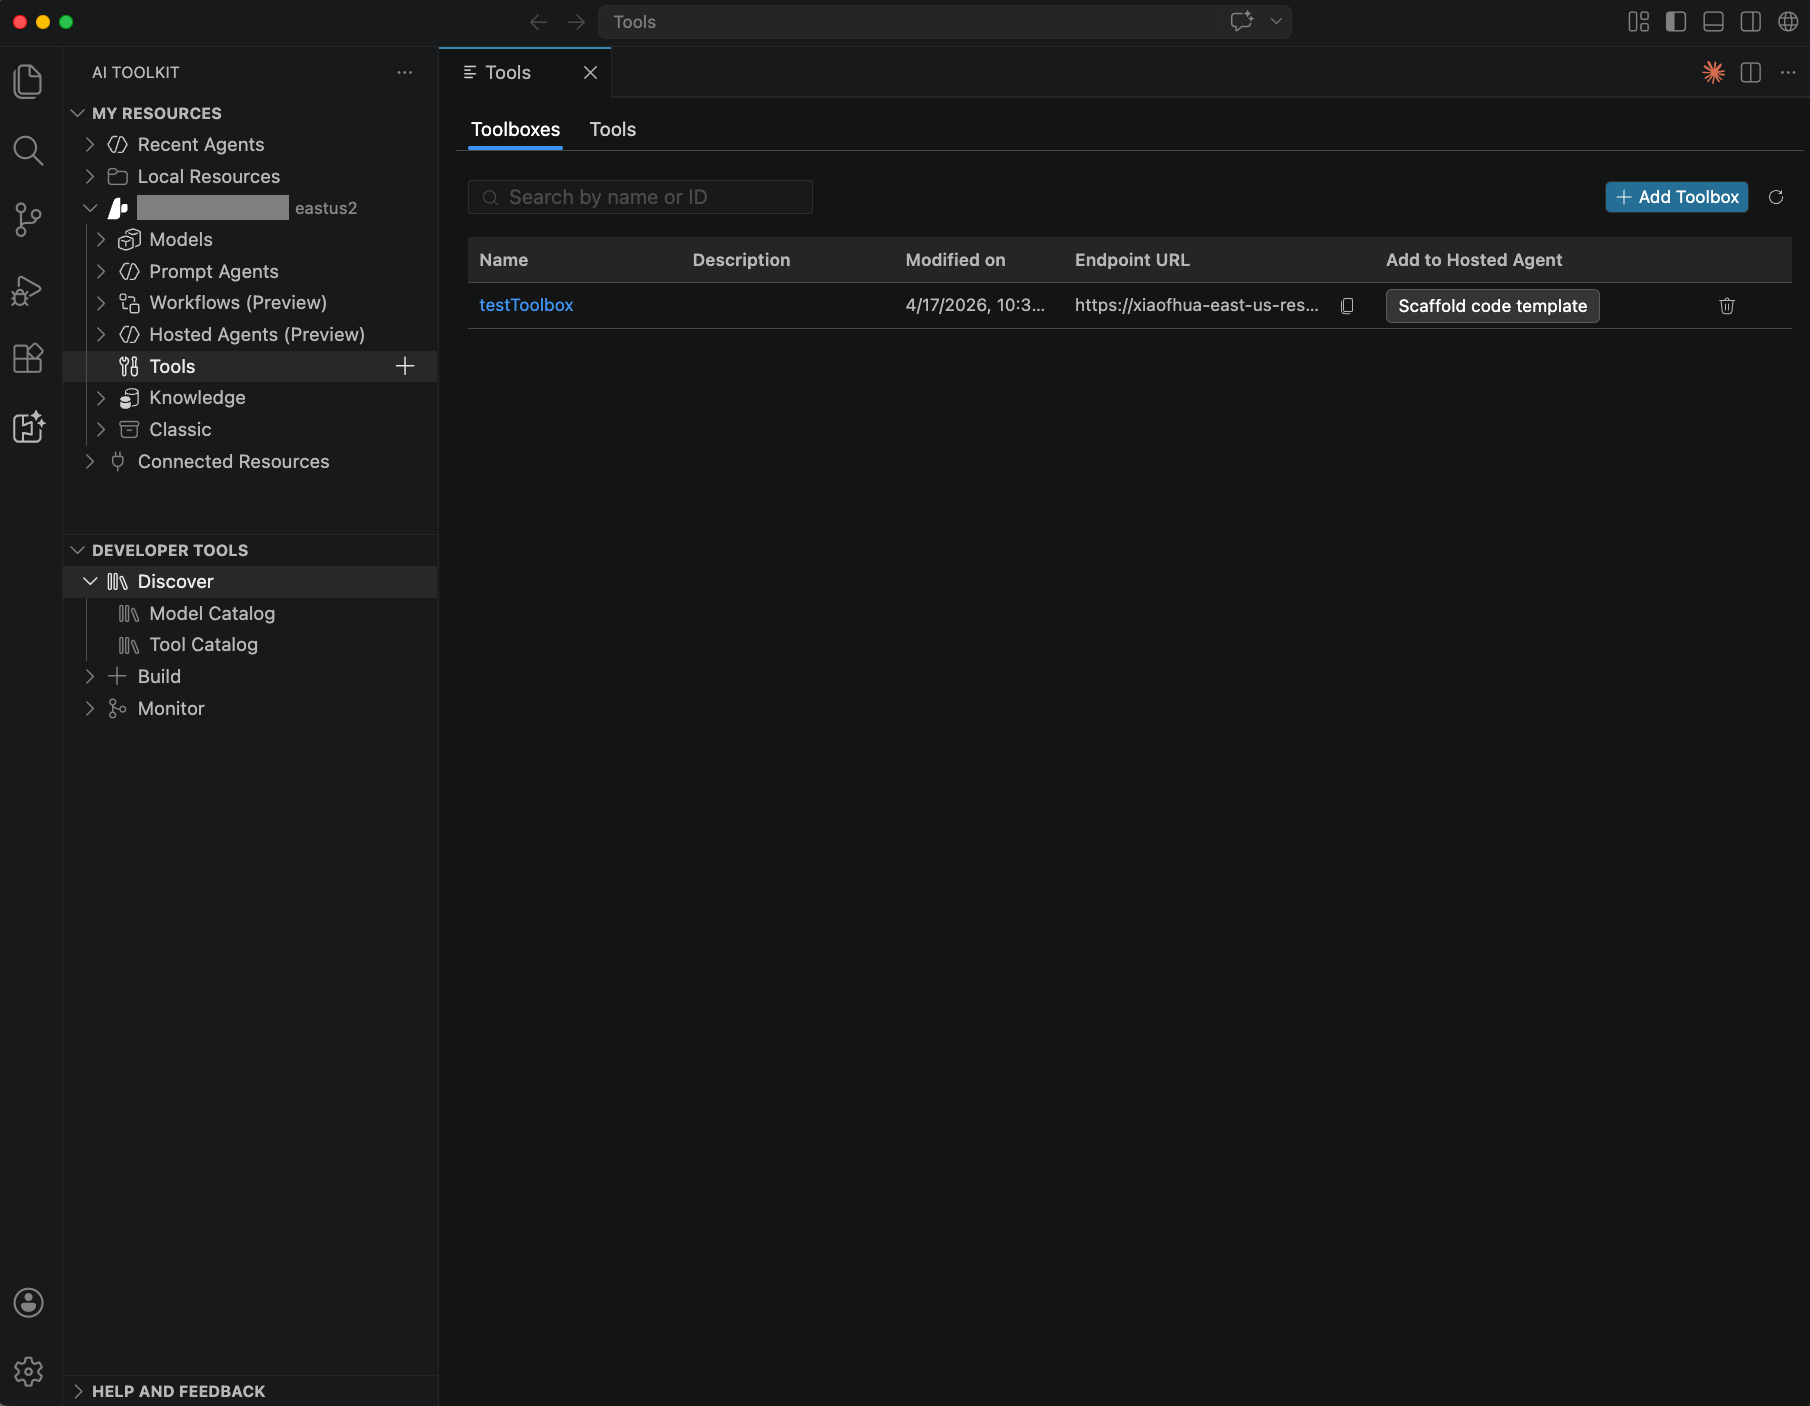
Task: Expand the Classic node
Action: coord(101,430)
